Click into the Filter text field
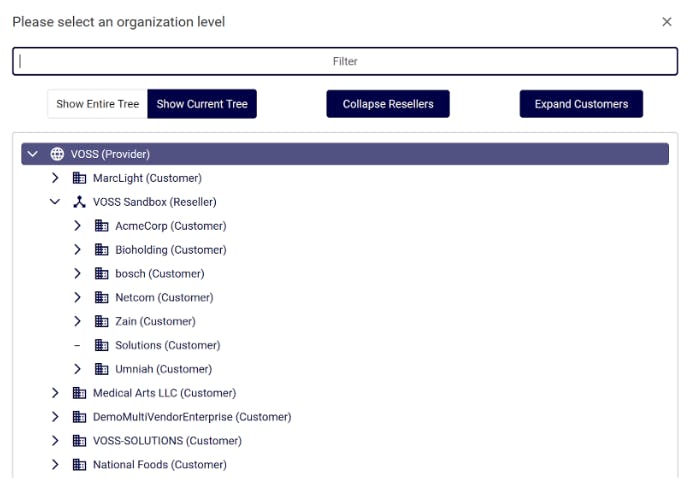 345,61
